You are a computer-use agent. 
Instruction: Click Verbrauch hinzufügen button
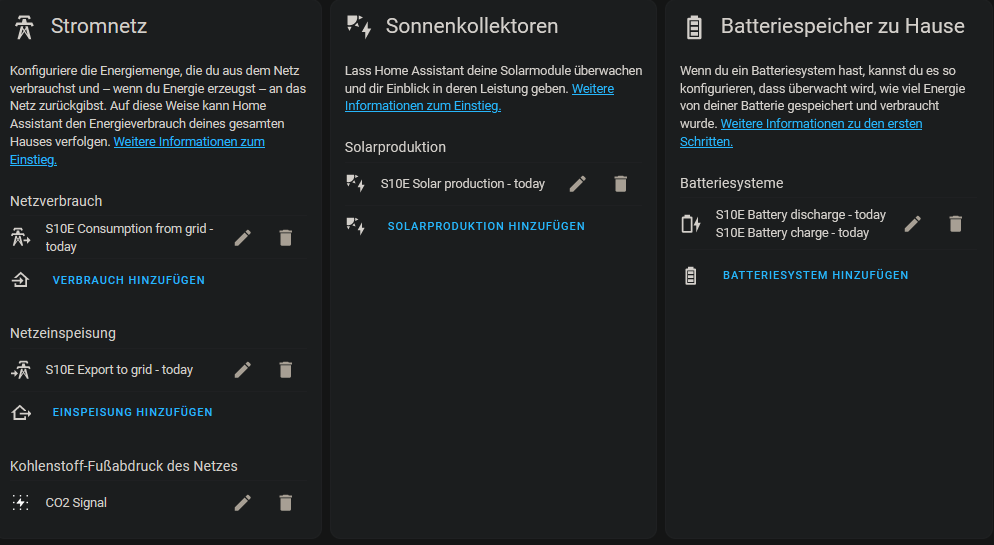(x=129, y=280)
